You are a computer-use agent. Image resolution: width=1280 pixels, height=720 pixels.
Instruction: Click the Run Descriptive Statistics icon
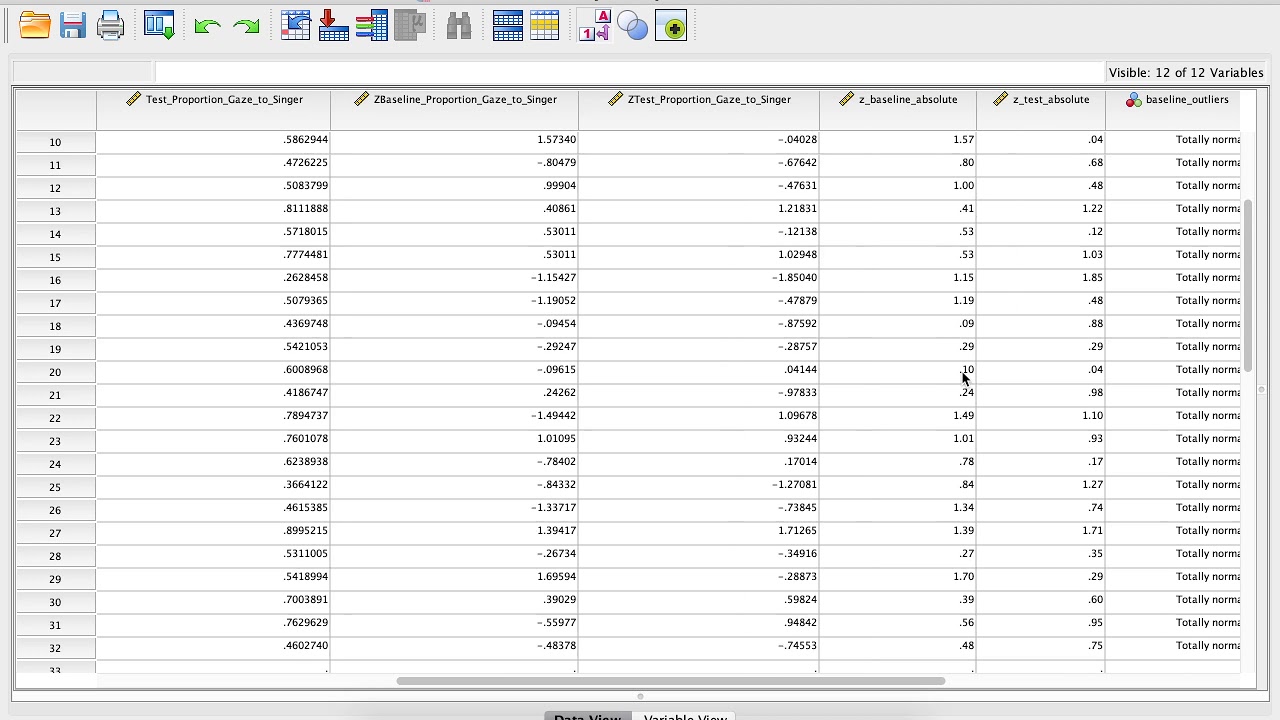point(410,26)
